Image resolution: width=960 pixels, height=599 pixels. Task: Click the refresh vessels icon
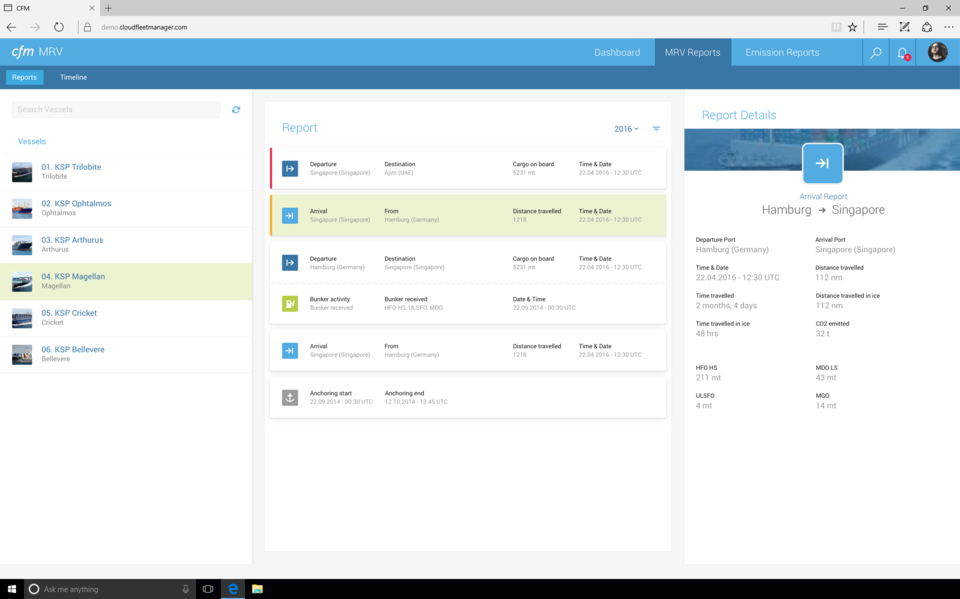(236, 110)
